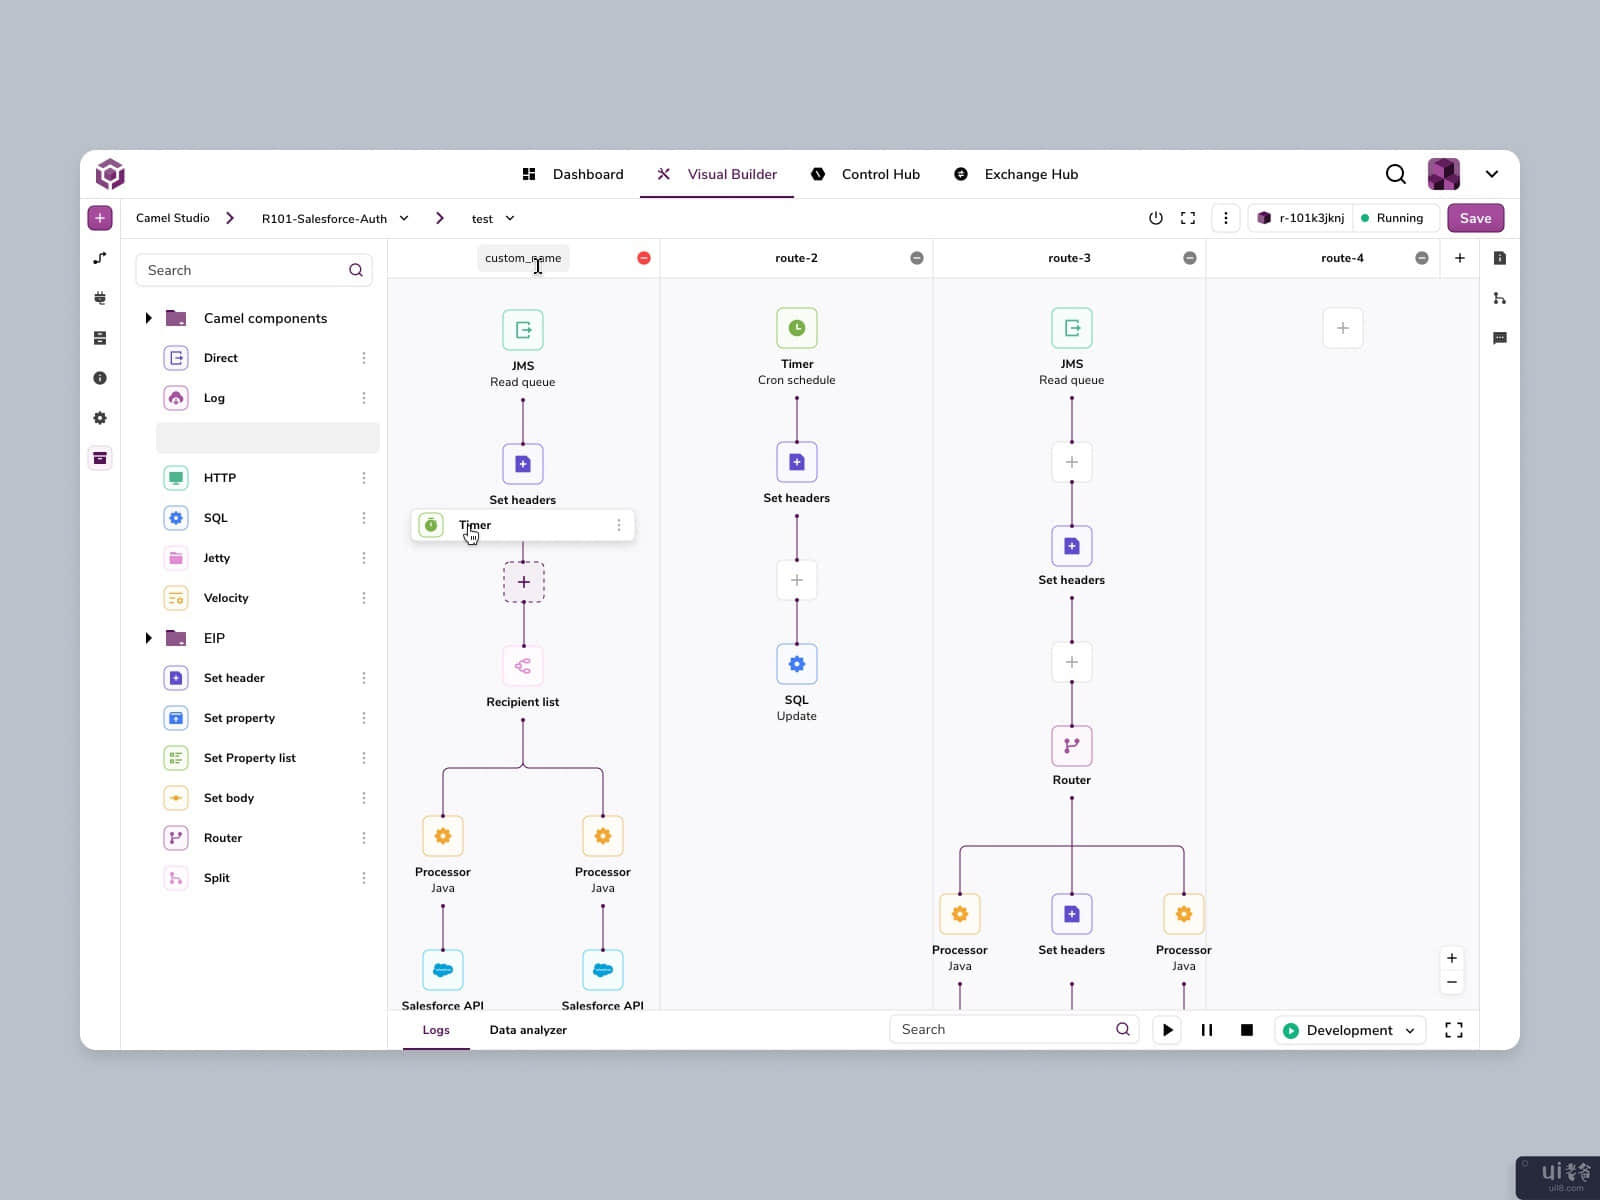Open the global search magnifier icon

1395,174
